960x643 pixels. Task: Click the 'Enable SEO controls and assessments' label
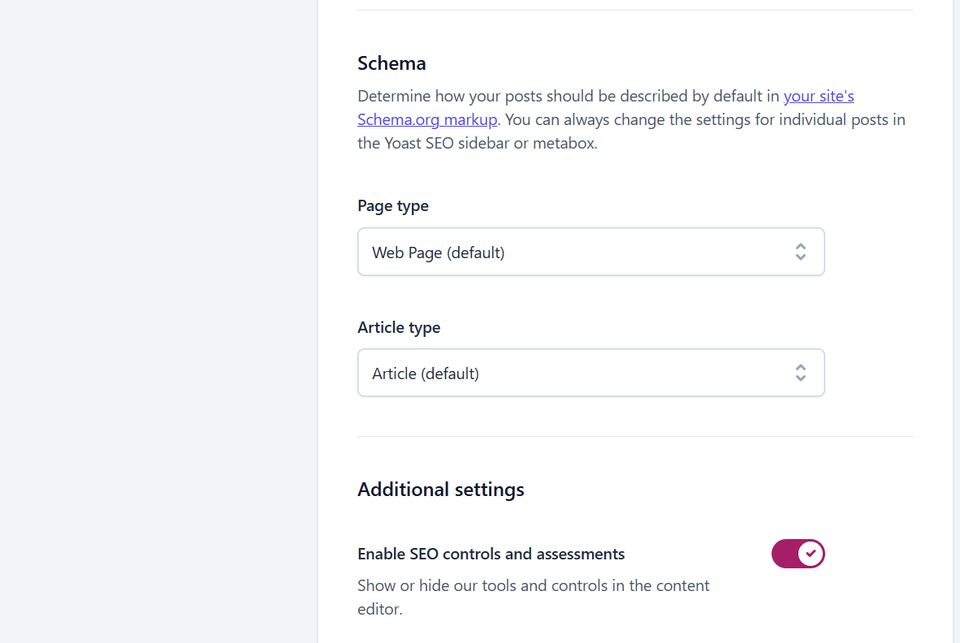click(x=491, y=554)
